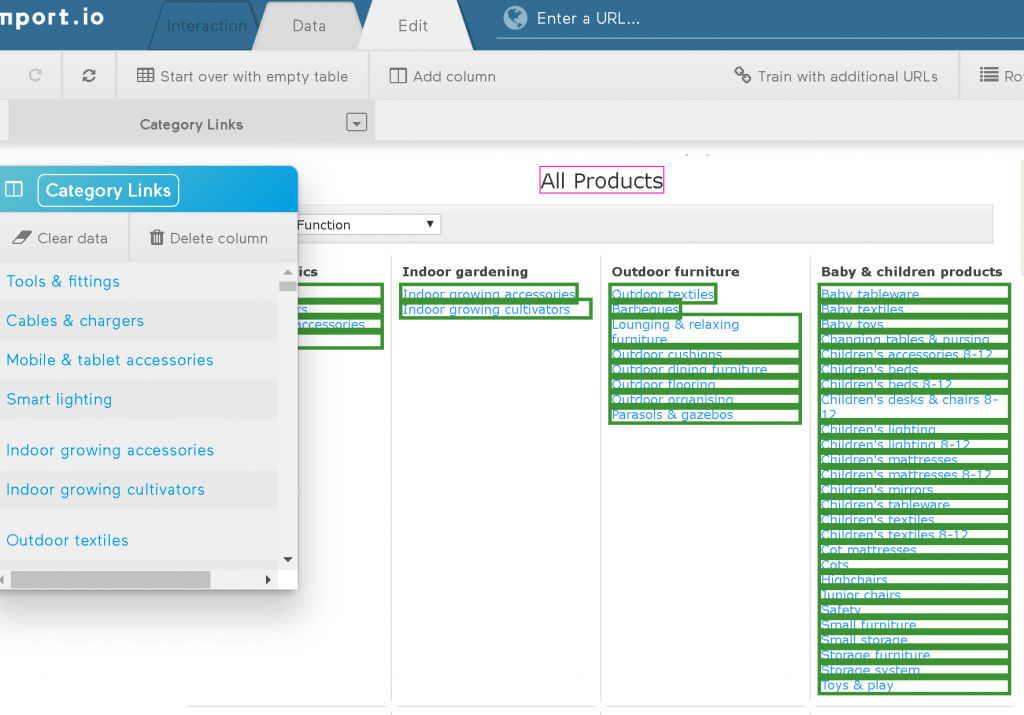The width and height of the screenshot is (1024, 715).
Task: Open the Edit tab
Action: click(x=413, y=26)
